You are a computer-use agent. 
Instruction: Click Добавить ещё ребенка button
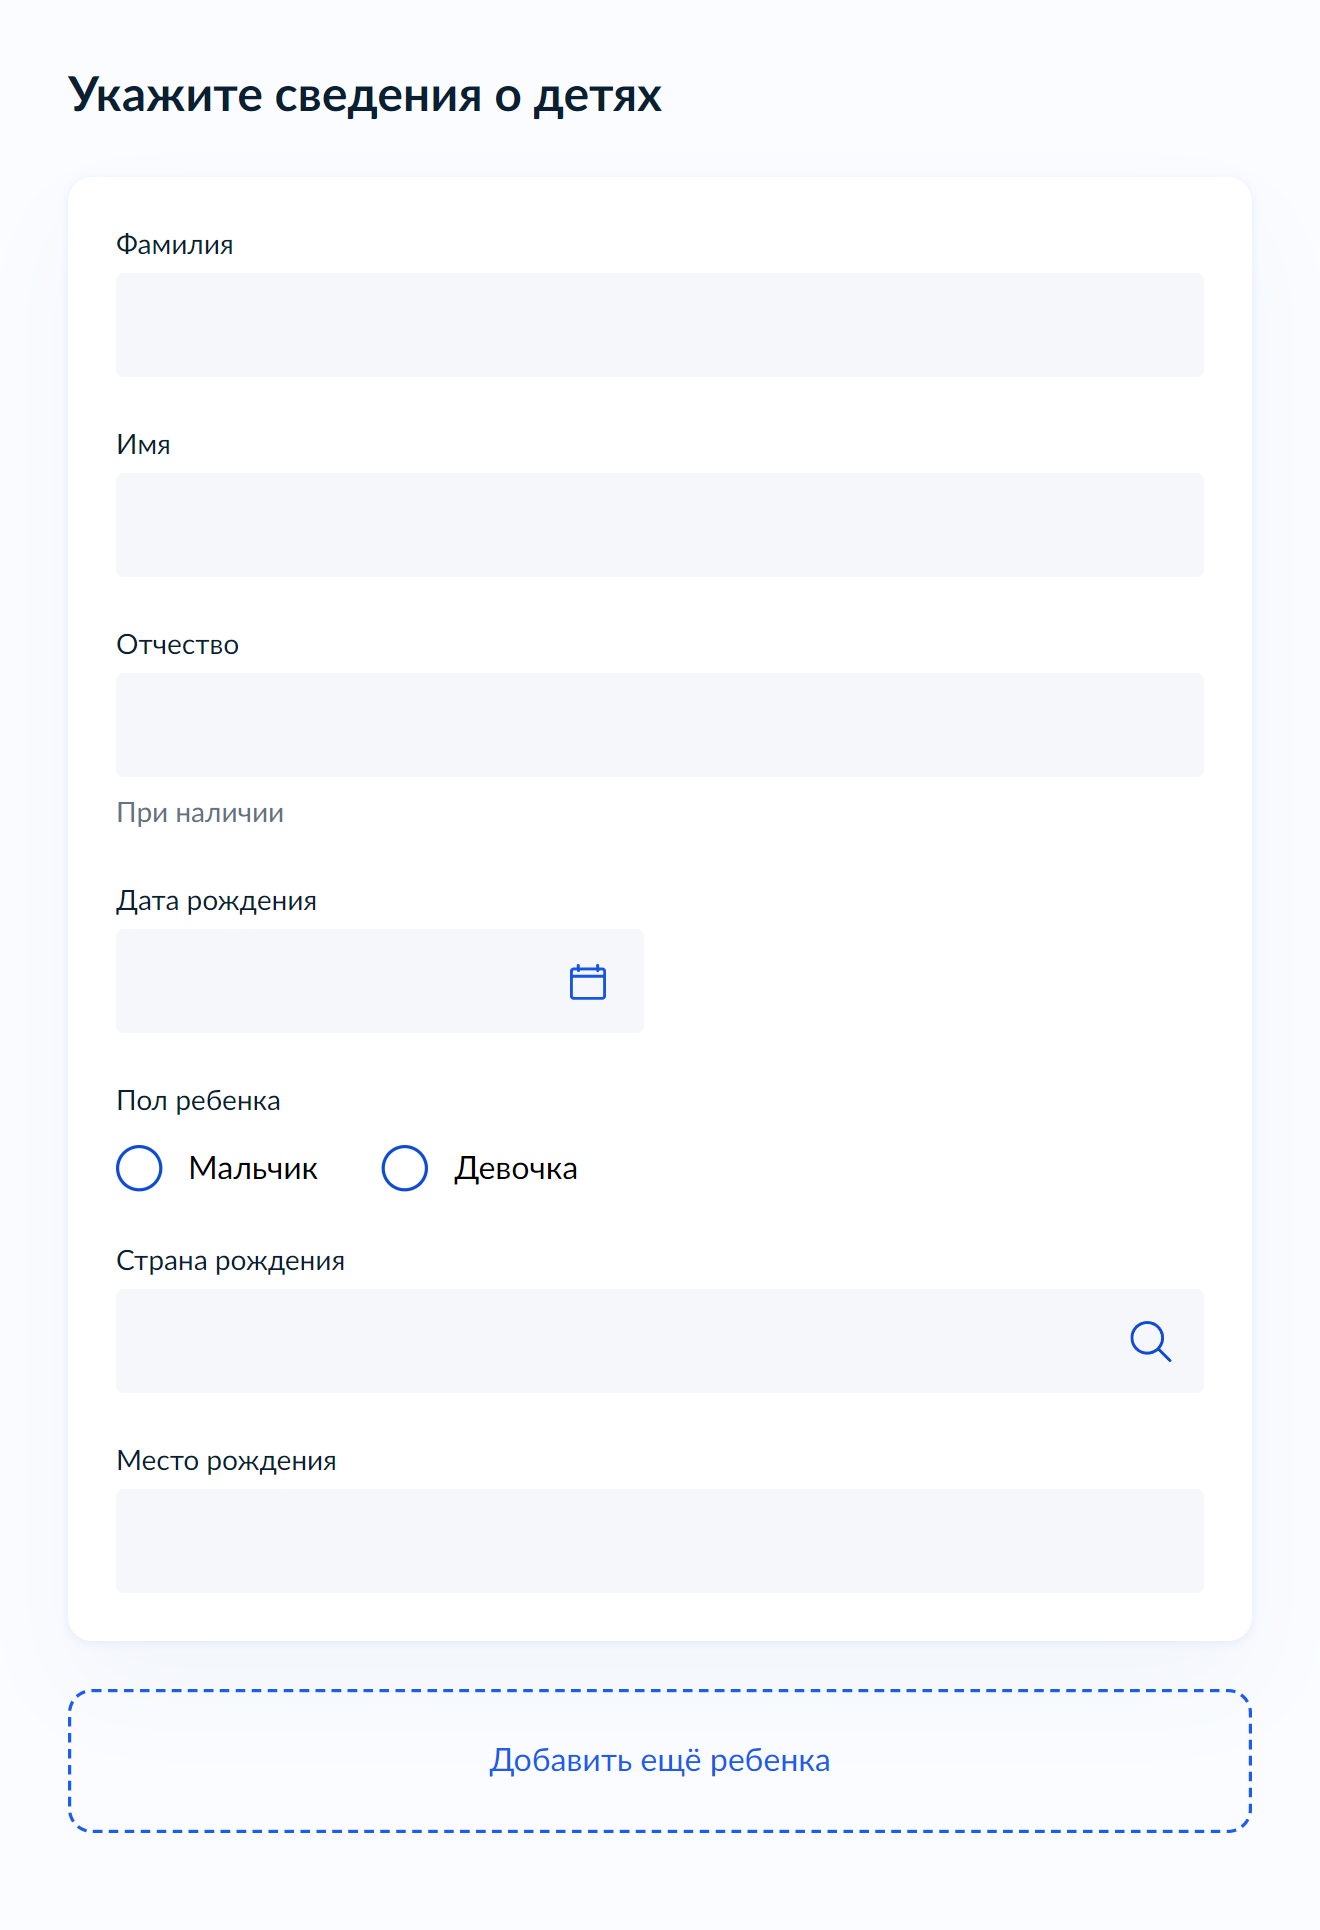point(660,1761)
